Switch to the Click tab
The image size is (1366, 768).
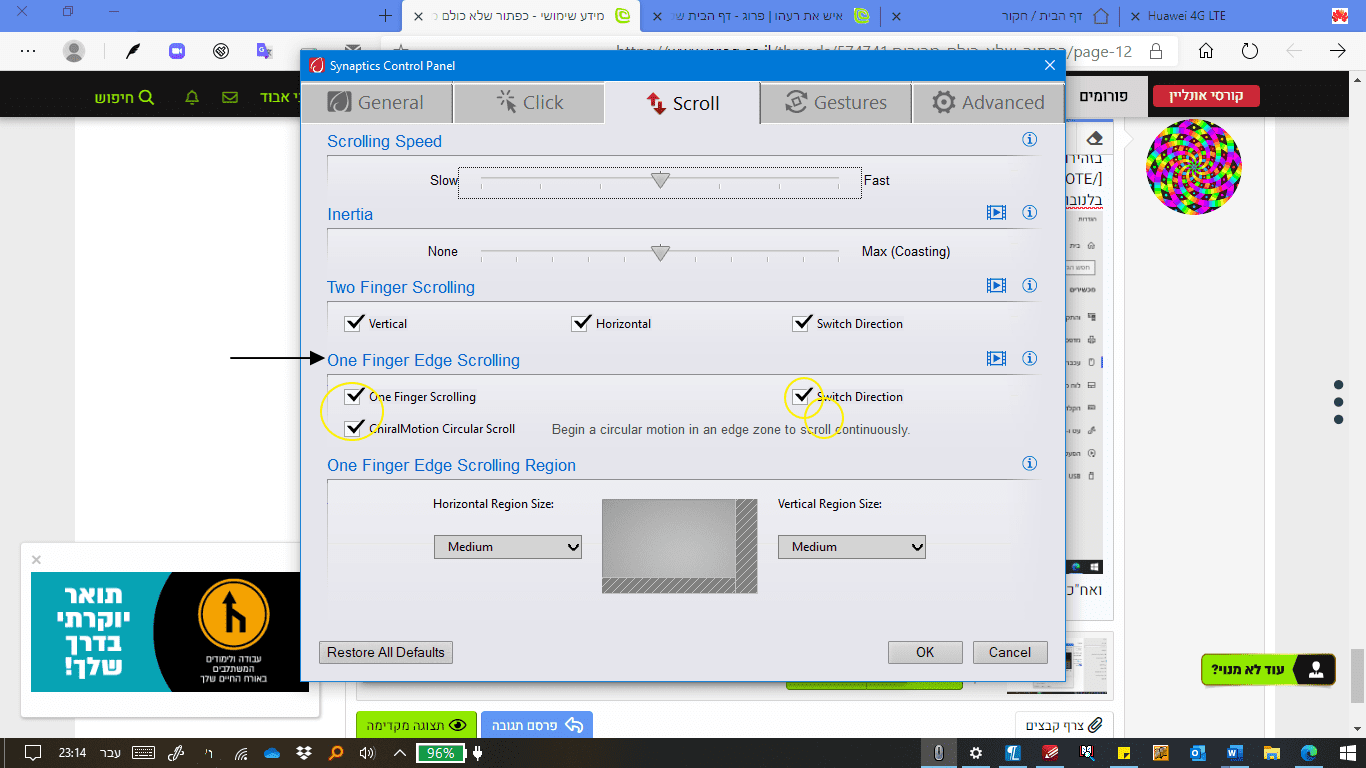pos(529,102)
